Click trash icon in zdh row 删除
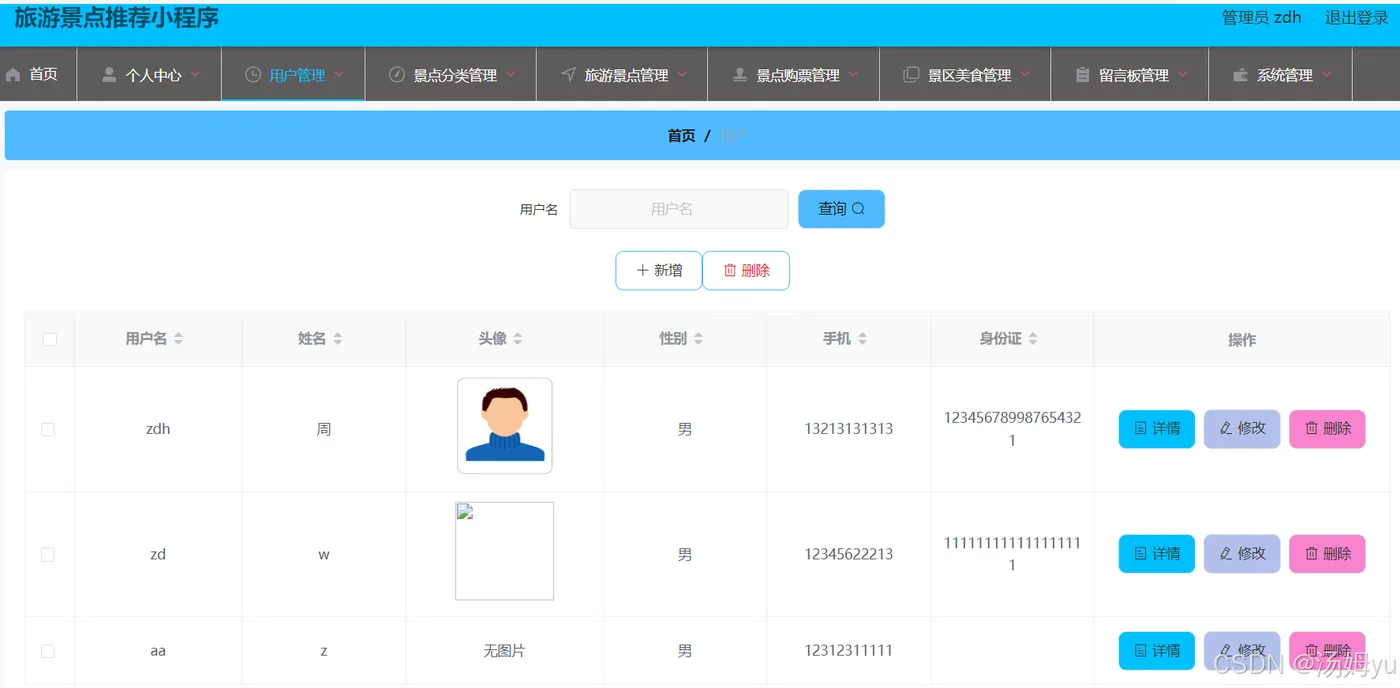Image resolution: width=1400 pixels, height=688 pixels. tap(1311, 428)
